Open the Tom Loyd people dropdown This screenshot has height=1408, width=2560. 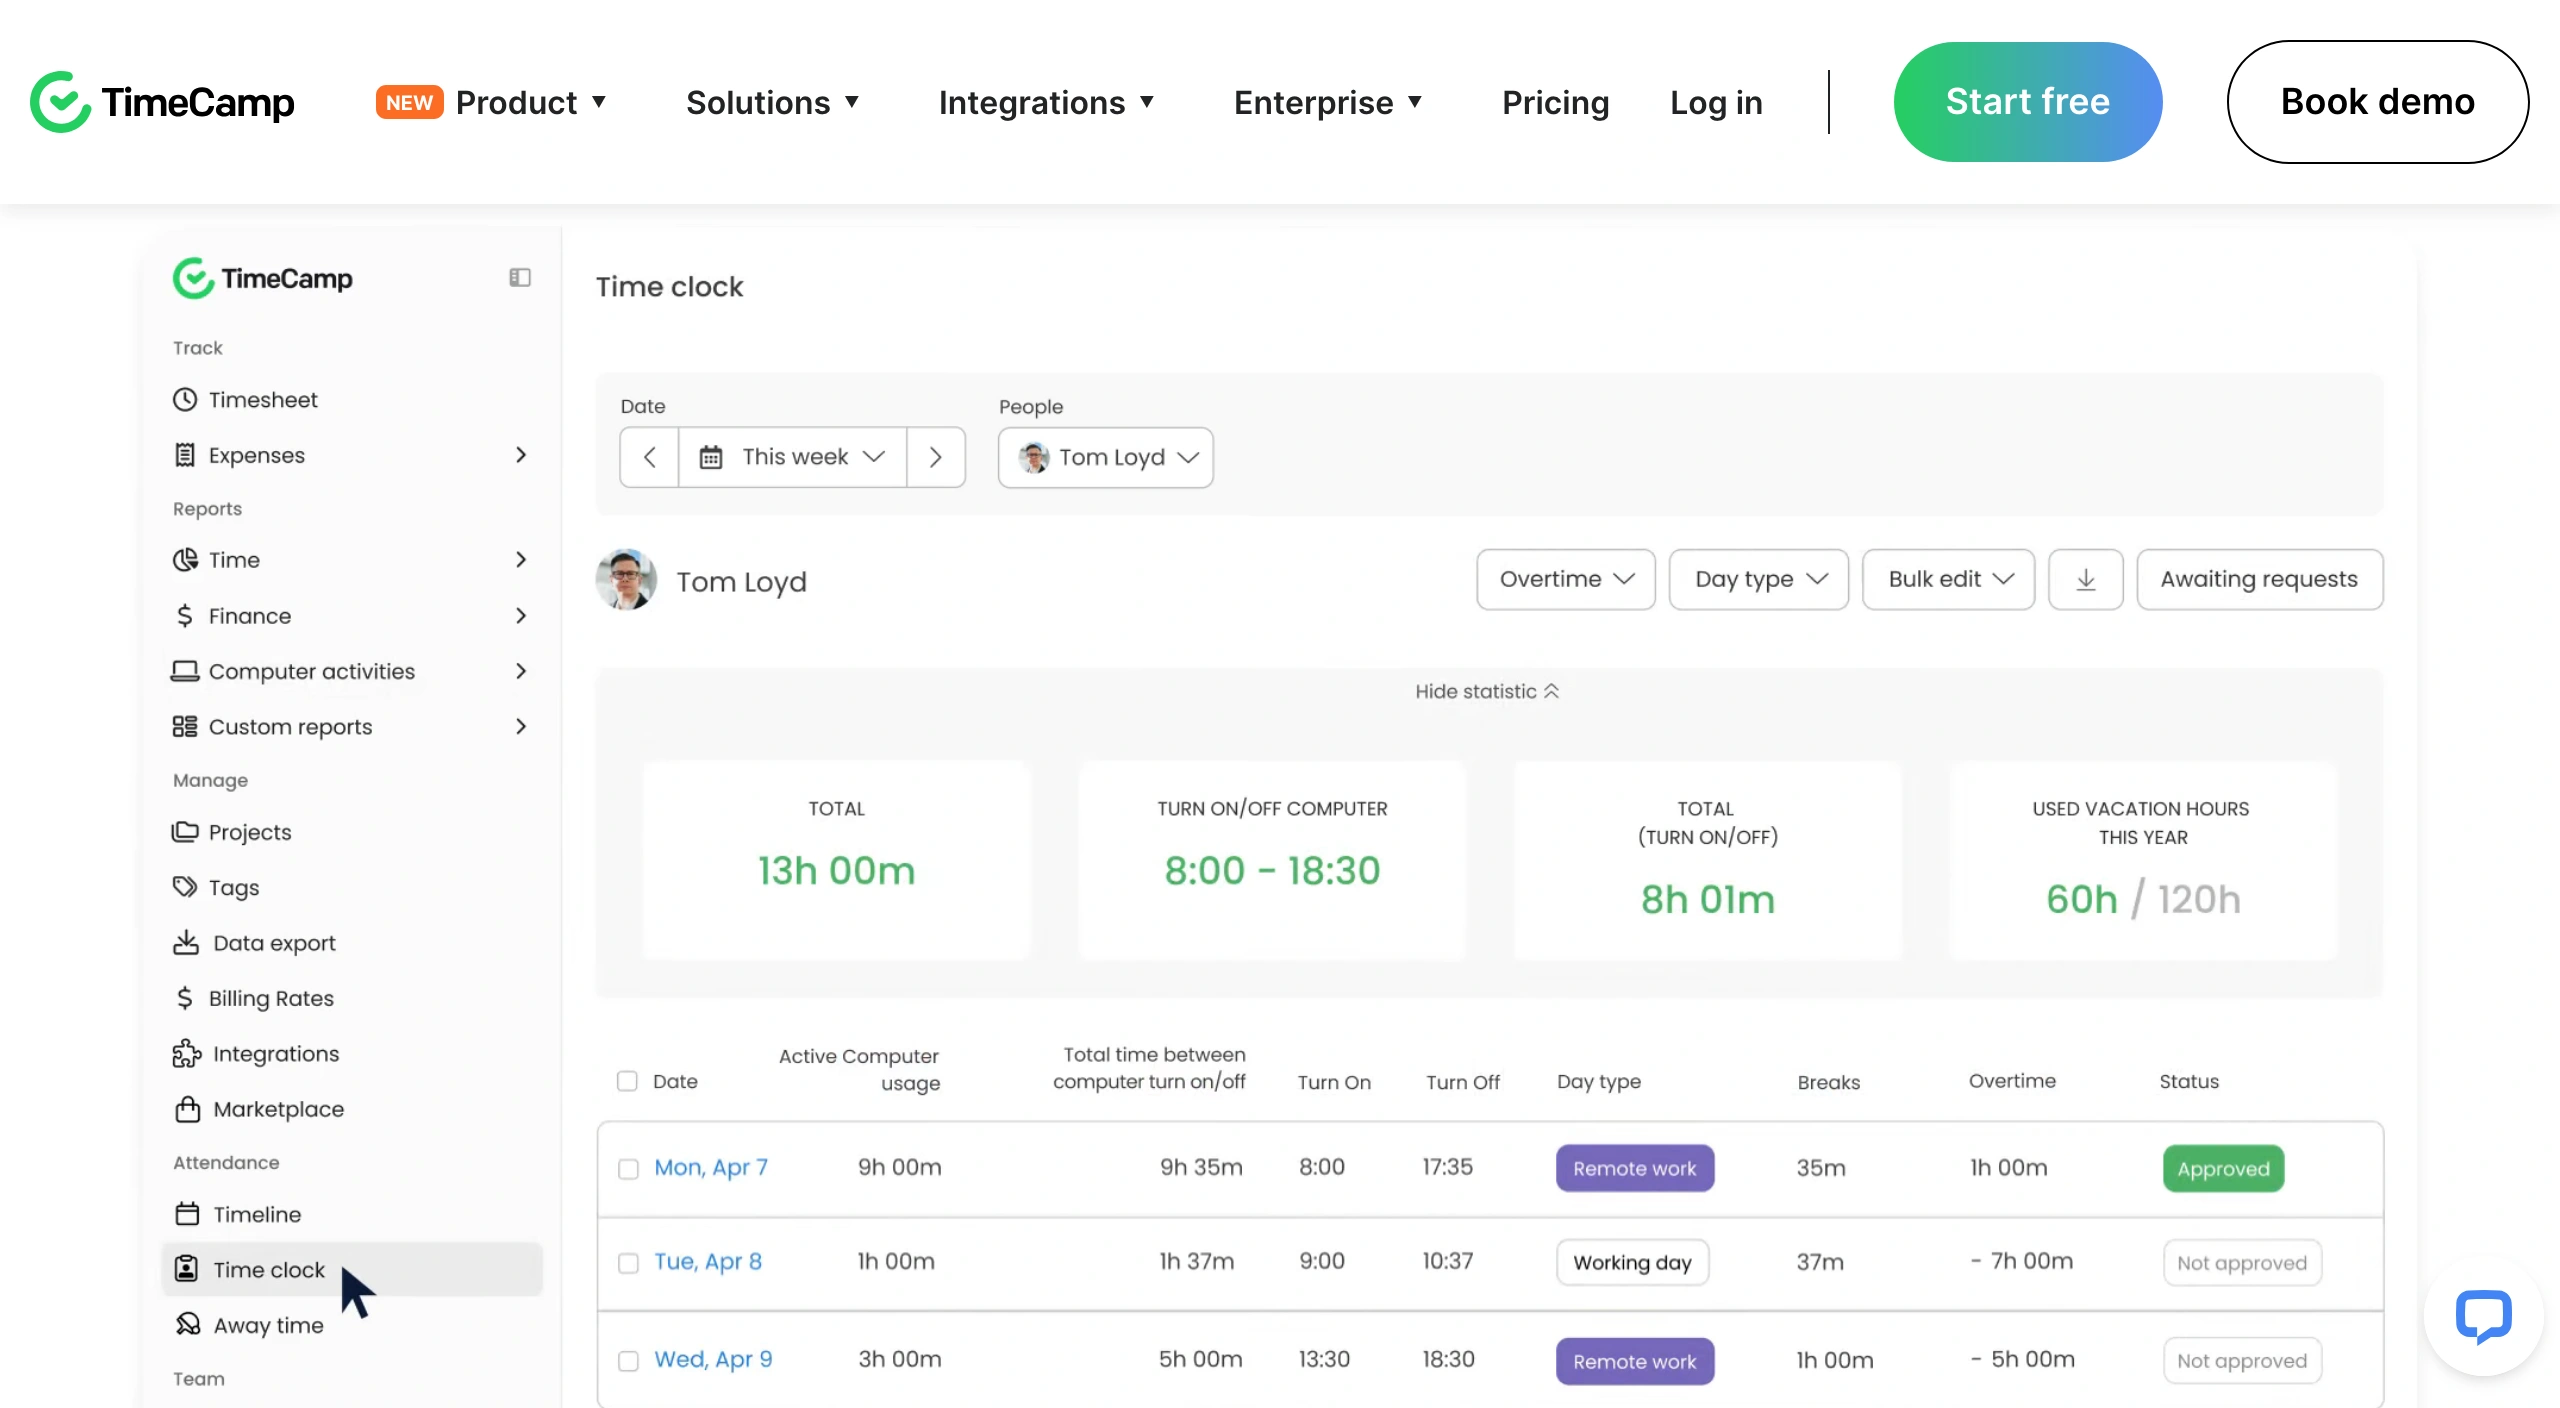[1105, 457]
